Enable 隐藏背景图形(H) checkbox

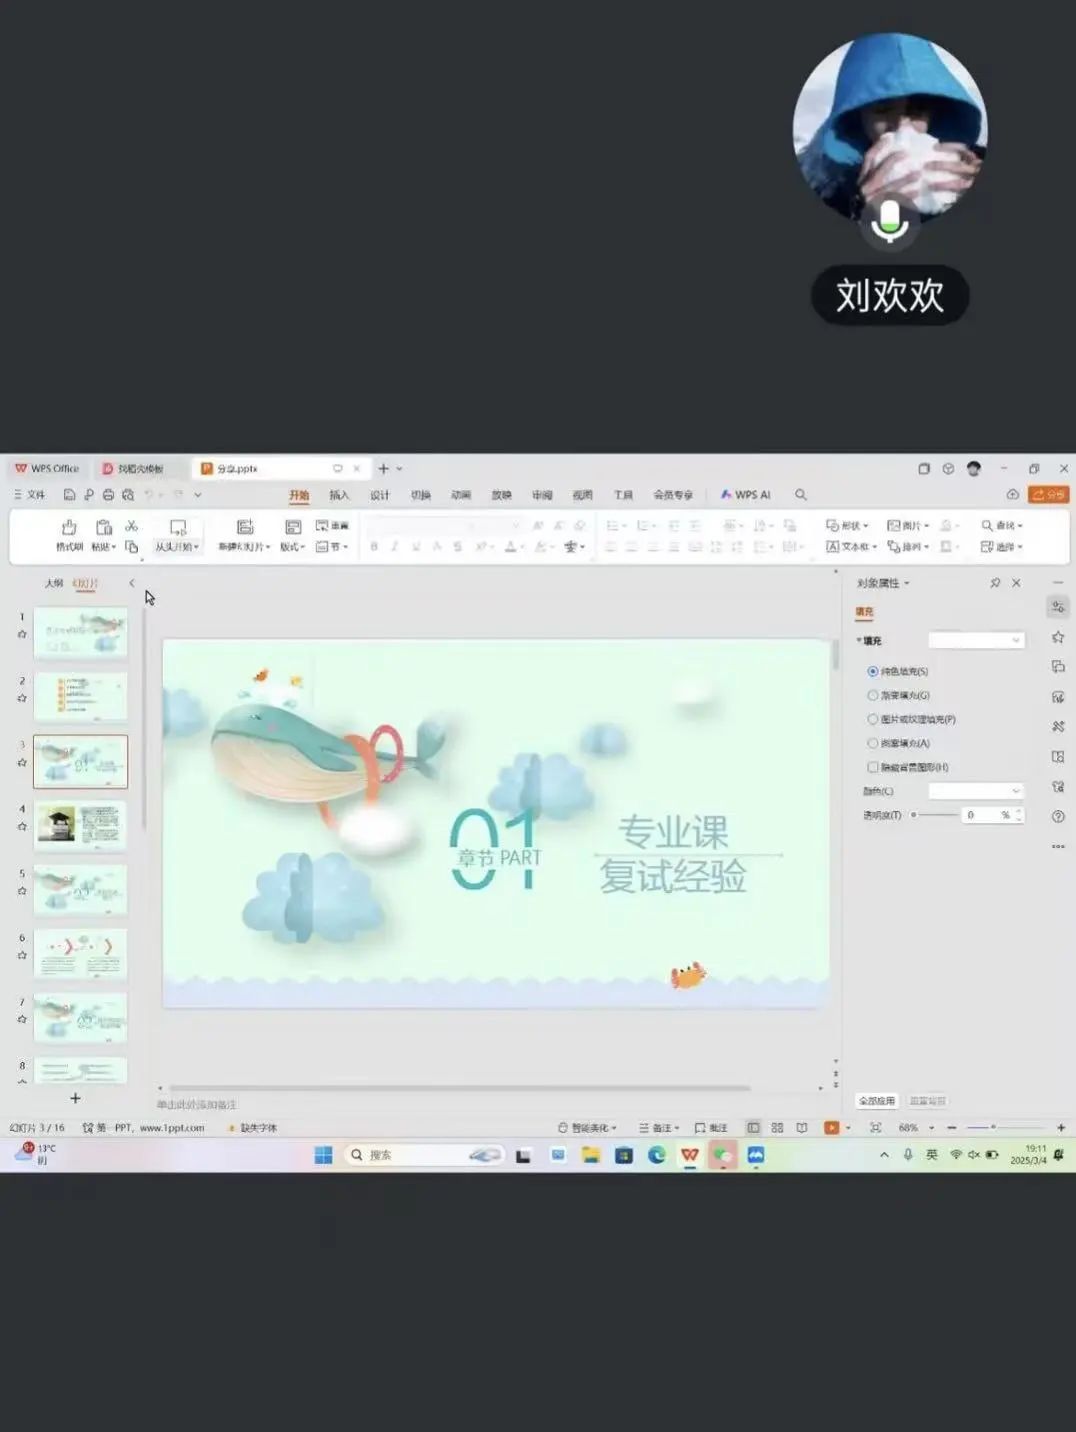[x=873, y=767]
